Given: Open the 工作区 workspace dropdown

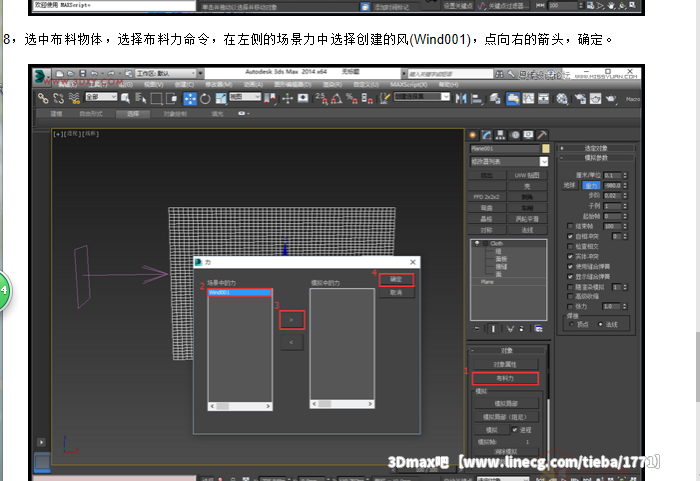Looking at the screenshot, I should [x=167, y=73].
